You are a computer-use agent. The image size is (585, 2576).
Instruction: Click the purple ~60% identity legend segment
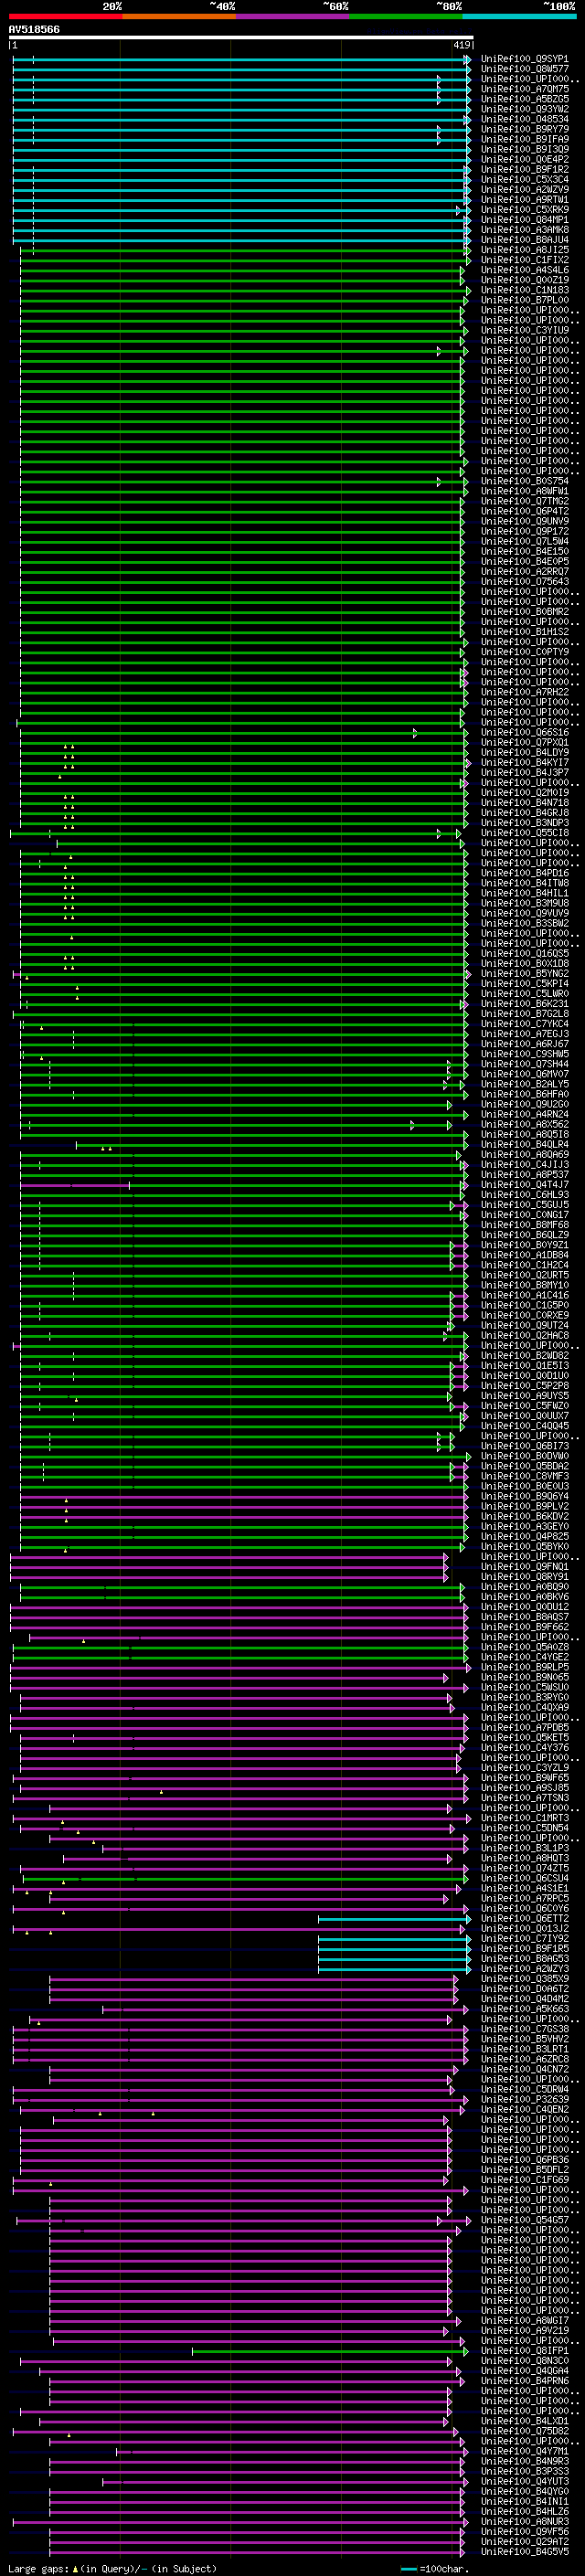click(292, 16)
